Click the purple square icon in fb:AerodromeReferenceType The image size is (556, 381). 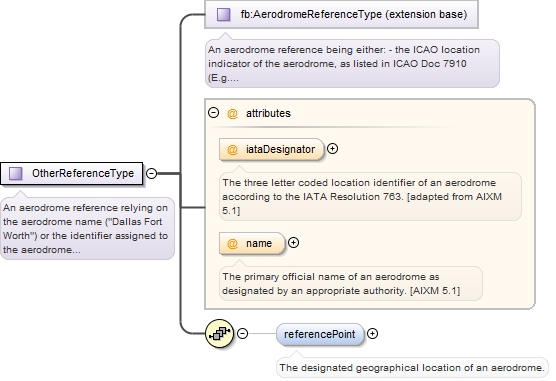[x=224, y=15]
